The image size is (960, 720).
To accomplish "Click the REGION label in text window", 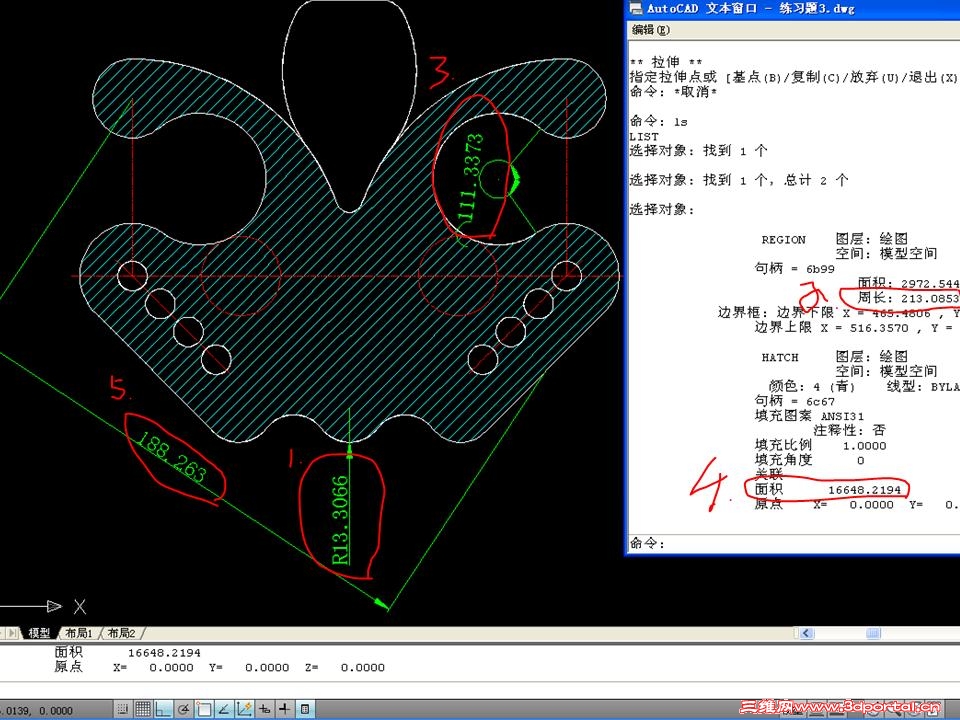I will 784,240.
